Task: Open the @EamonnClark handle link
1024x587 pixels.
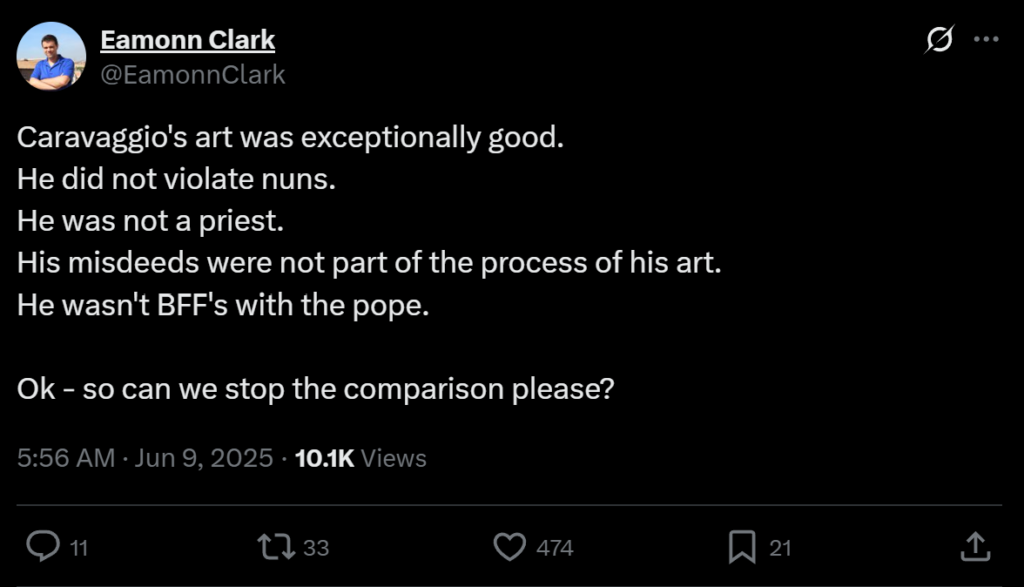Action: coord(193,74)
